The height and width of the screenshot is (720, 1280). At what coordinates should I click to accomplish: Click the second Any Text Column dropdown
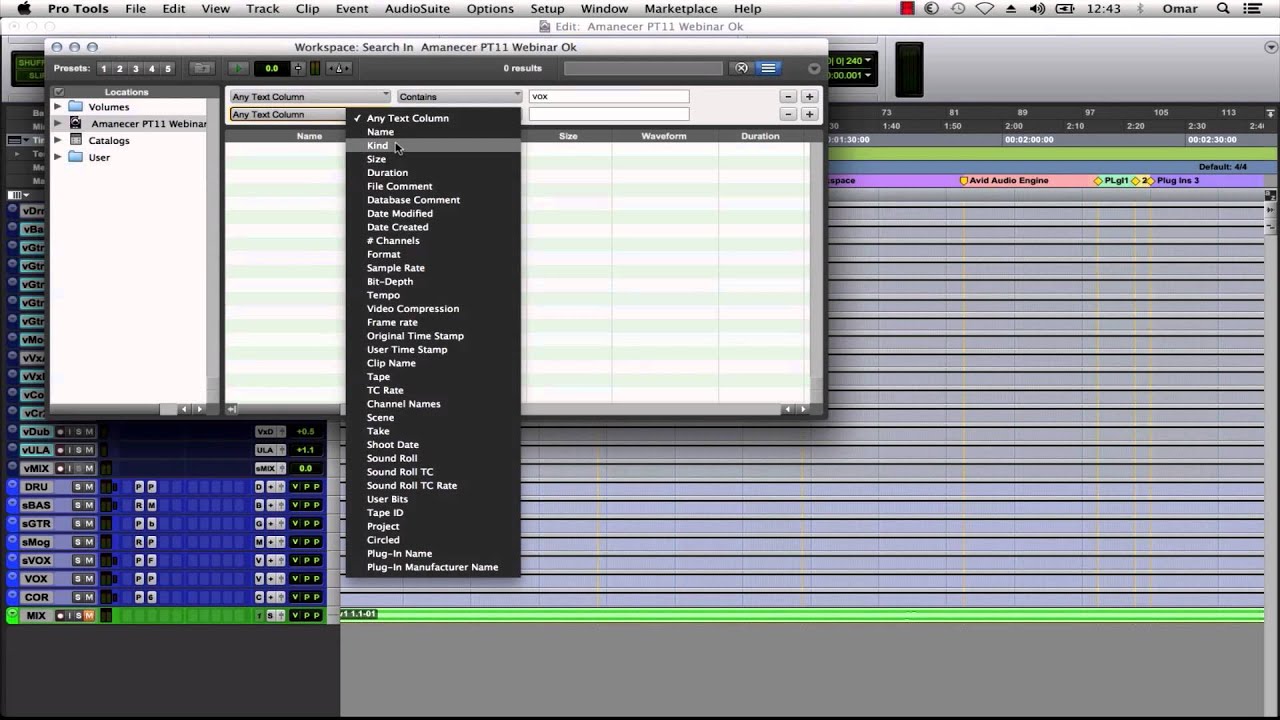(288, 114)
